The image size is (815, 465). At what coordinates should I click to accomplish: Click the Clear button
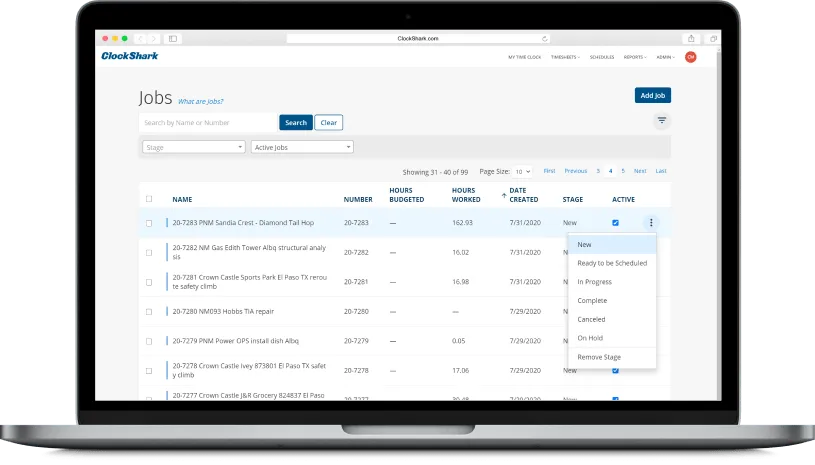[328, 123]
